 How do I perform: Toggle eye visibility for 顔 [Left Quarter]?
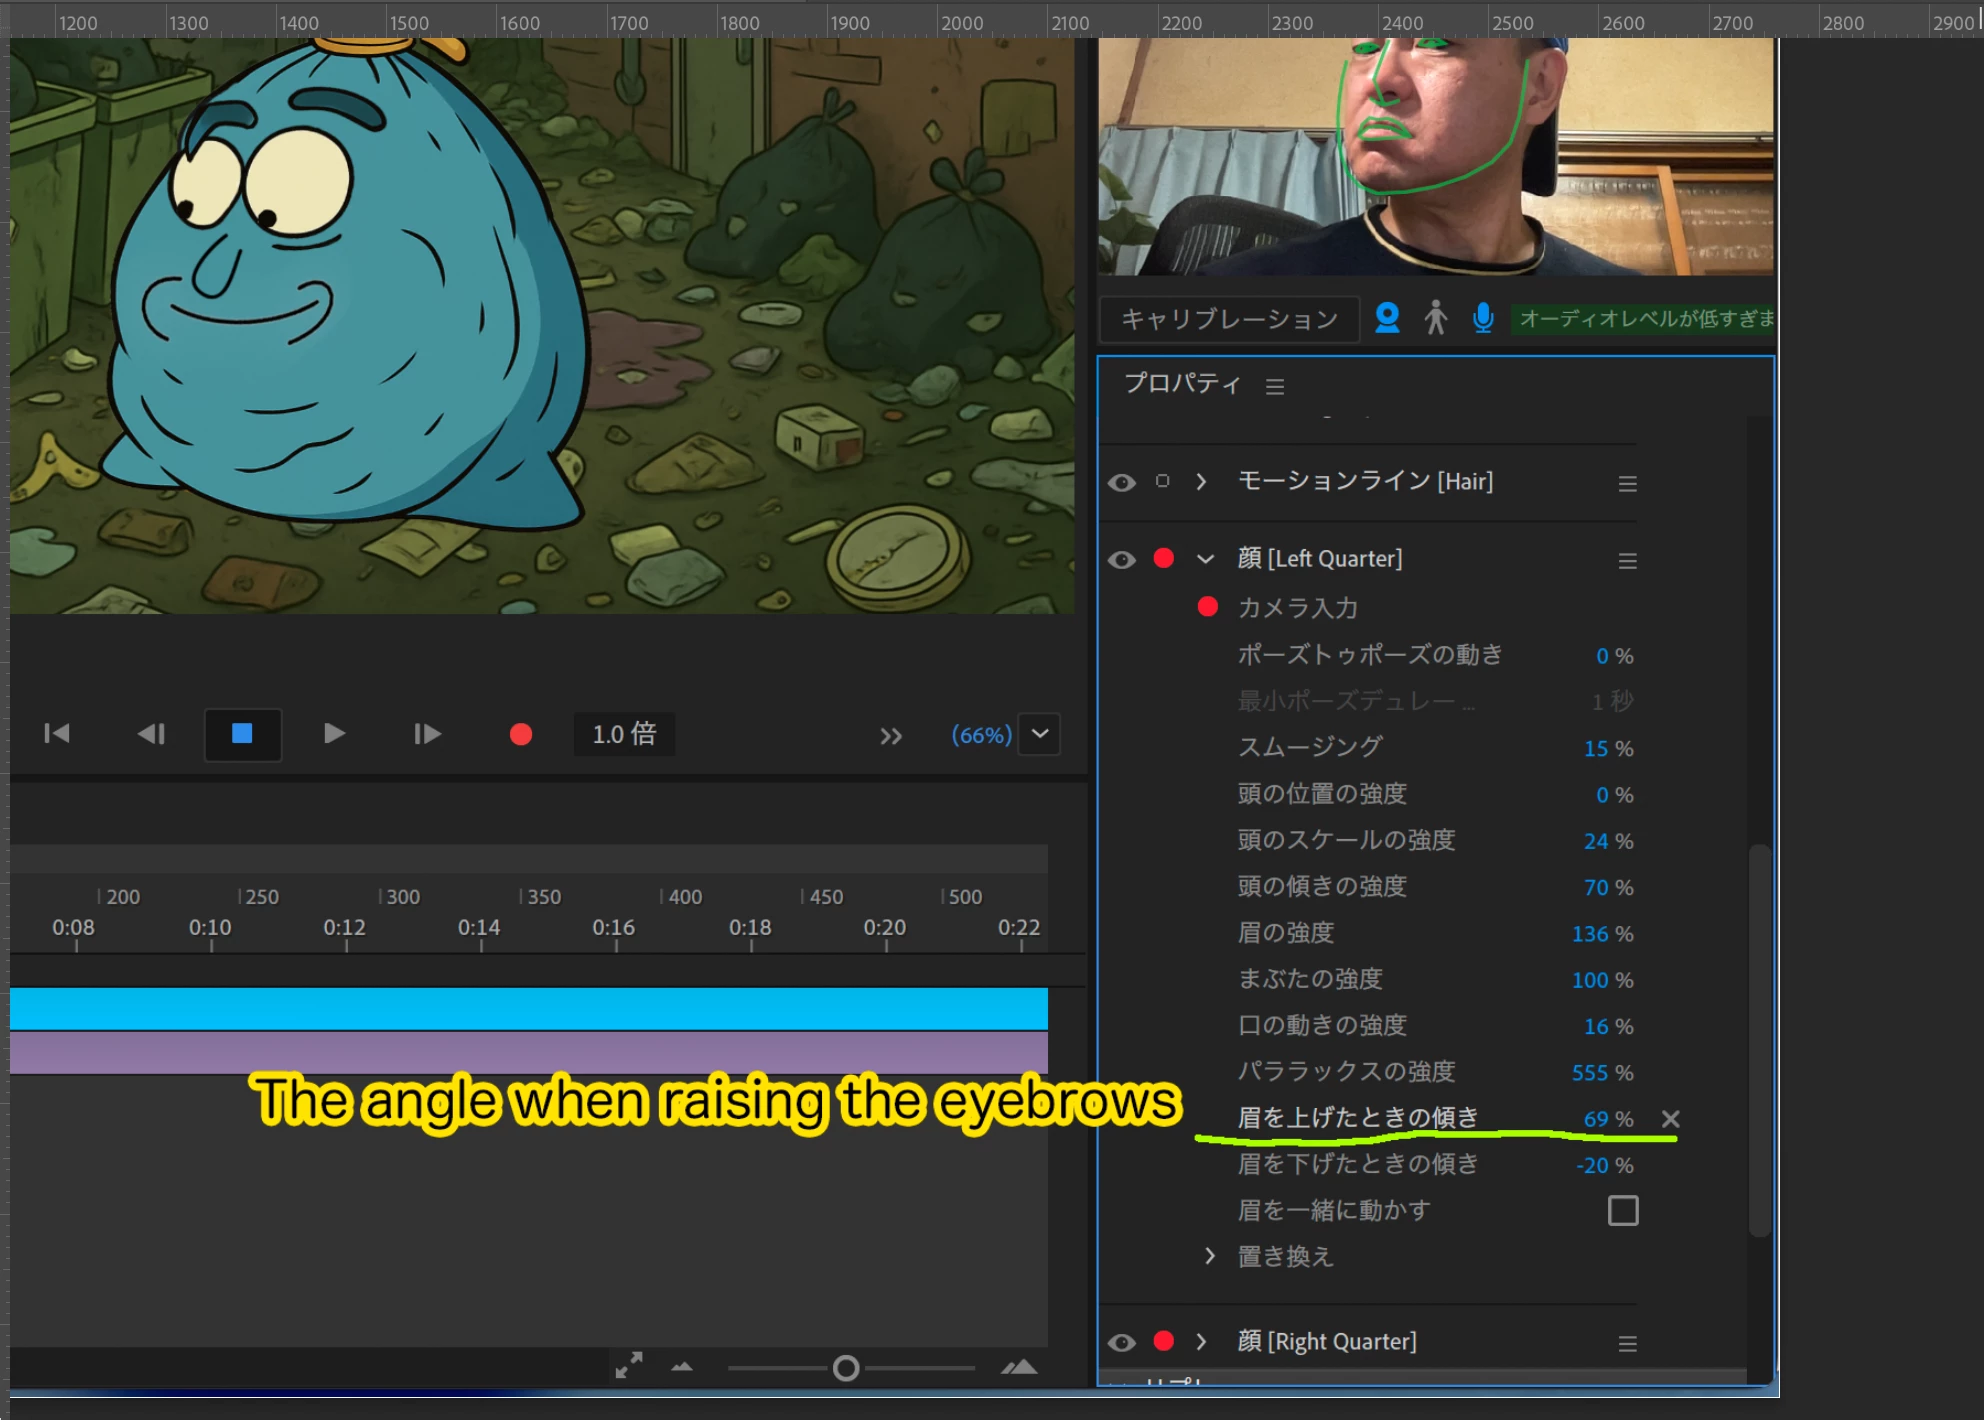pyautogui.click(x=1122, y=560)
